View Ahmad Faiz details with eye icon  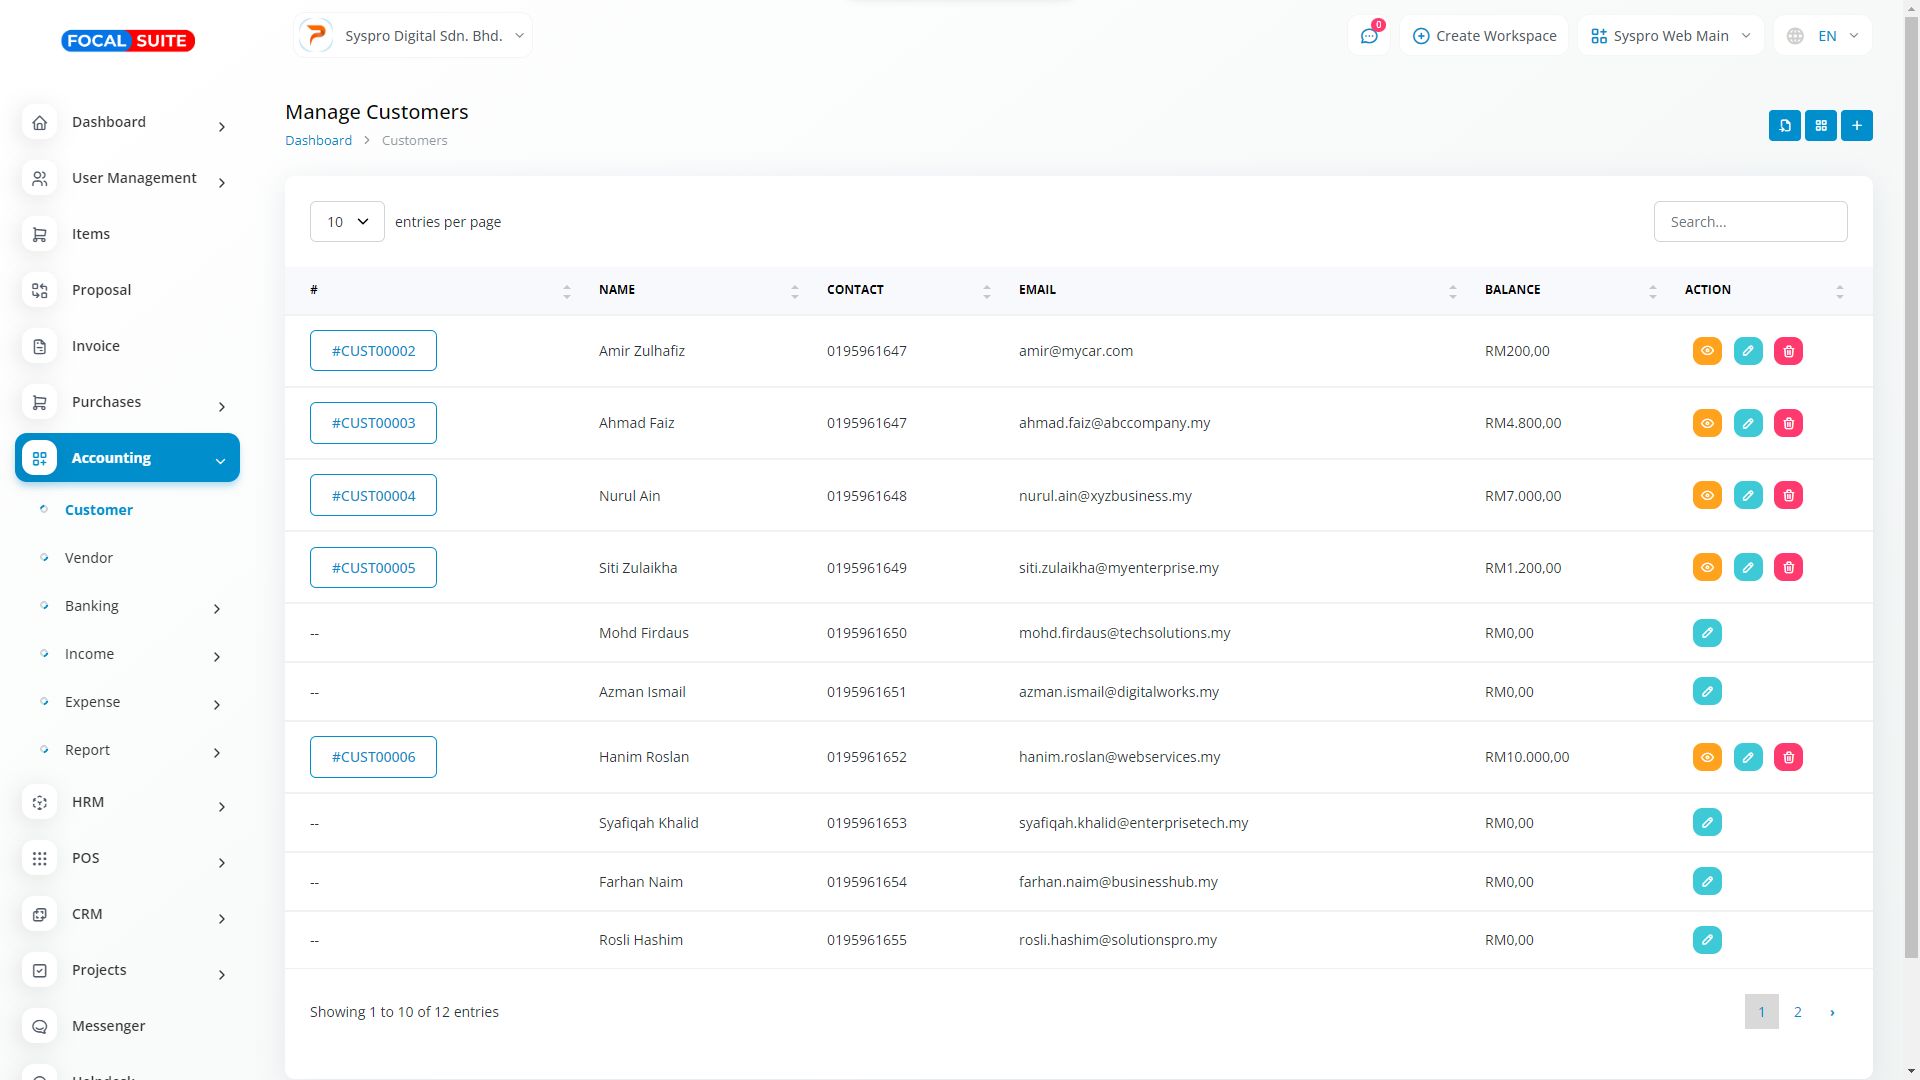1707,423
